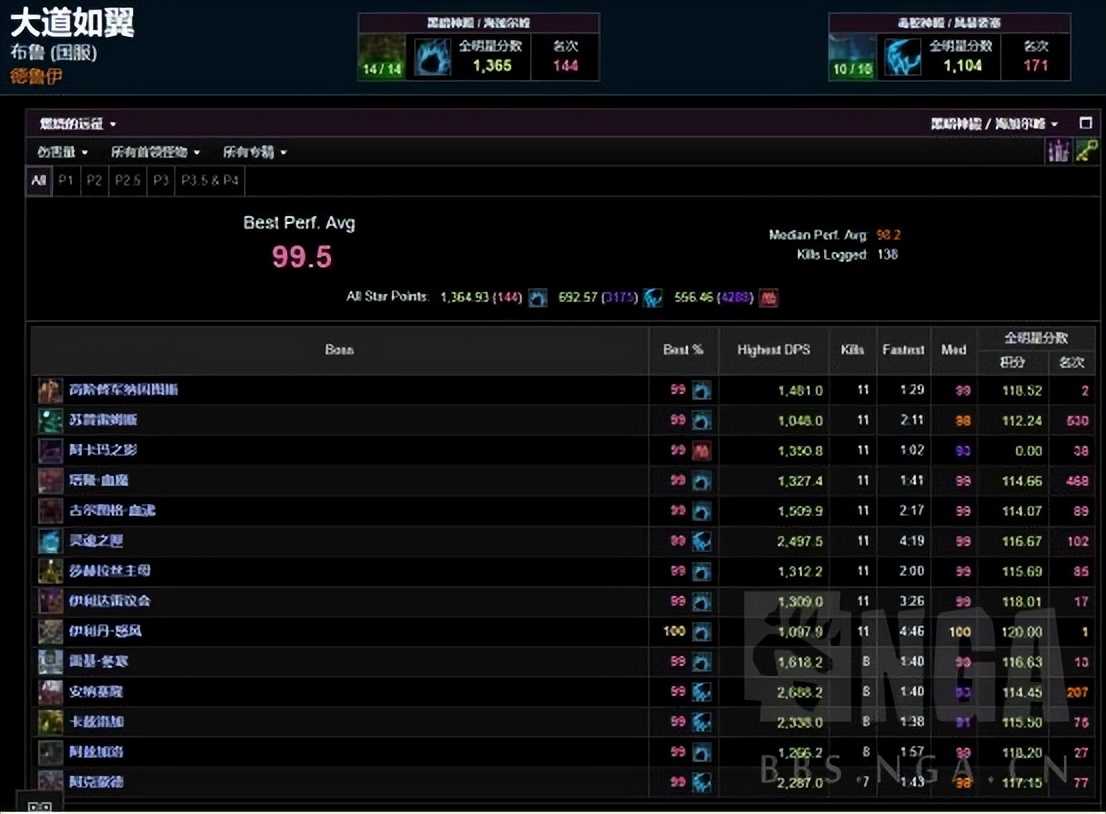Click the 苏普雷姆斯 boss icon
This screenshot has height=814, width=1106.
50,421
